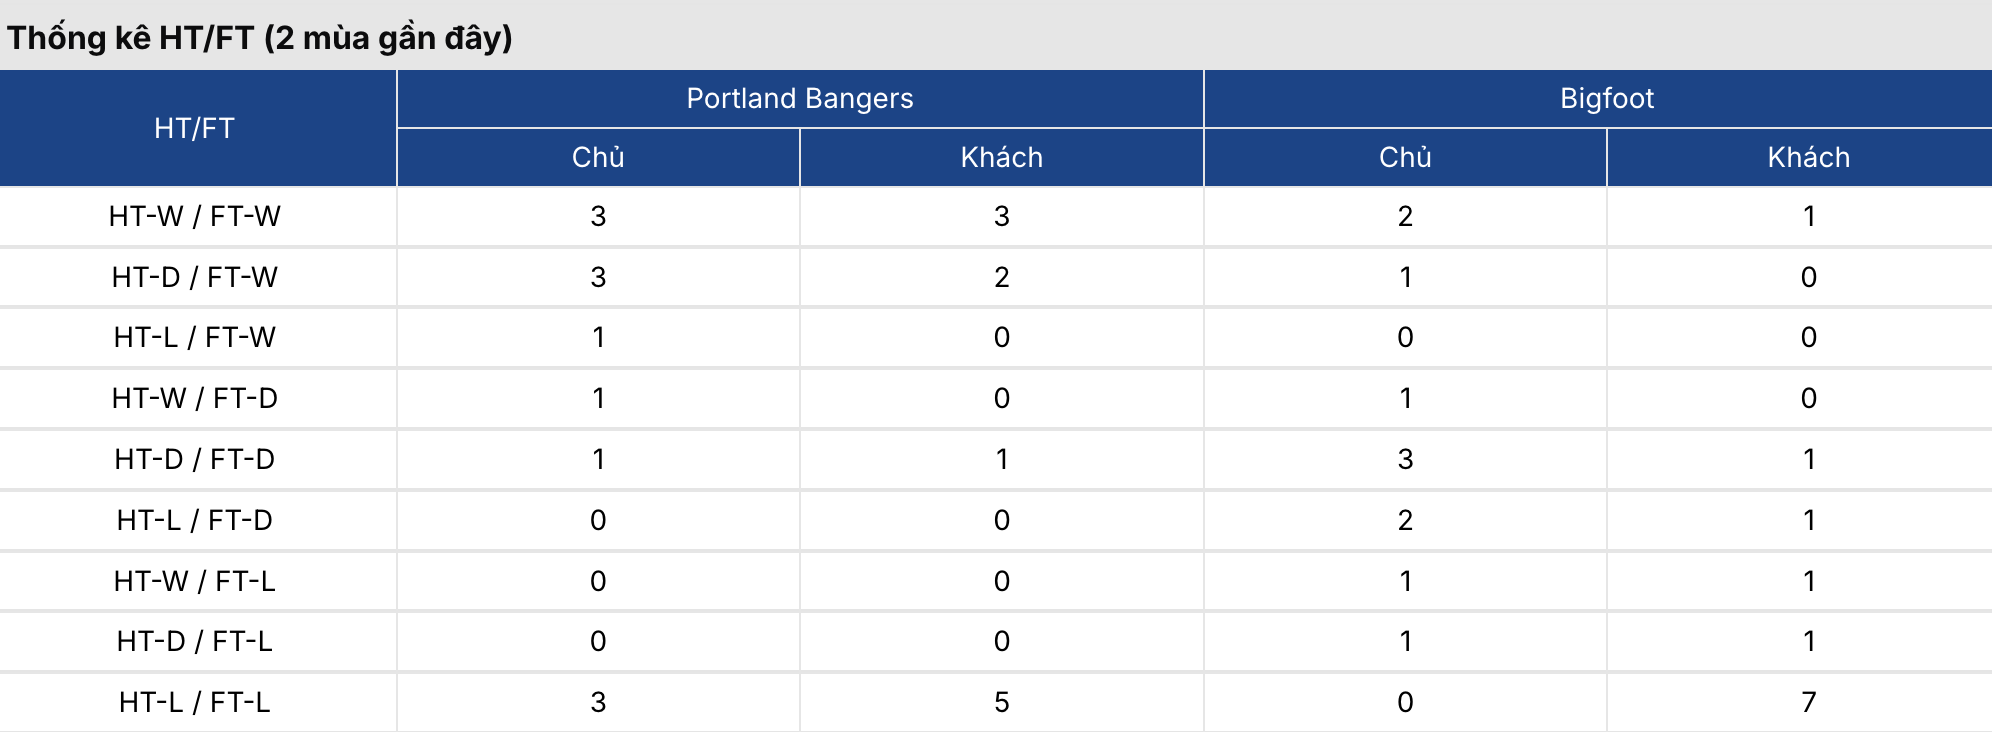The width and height of the screenshot is (1992, 732).
Task: Click Portland Bangers Chủ column header
Action: coord(598,157)
